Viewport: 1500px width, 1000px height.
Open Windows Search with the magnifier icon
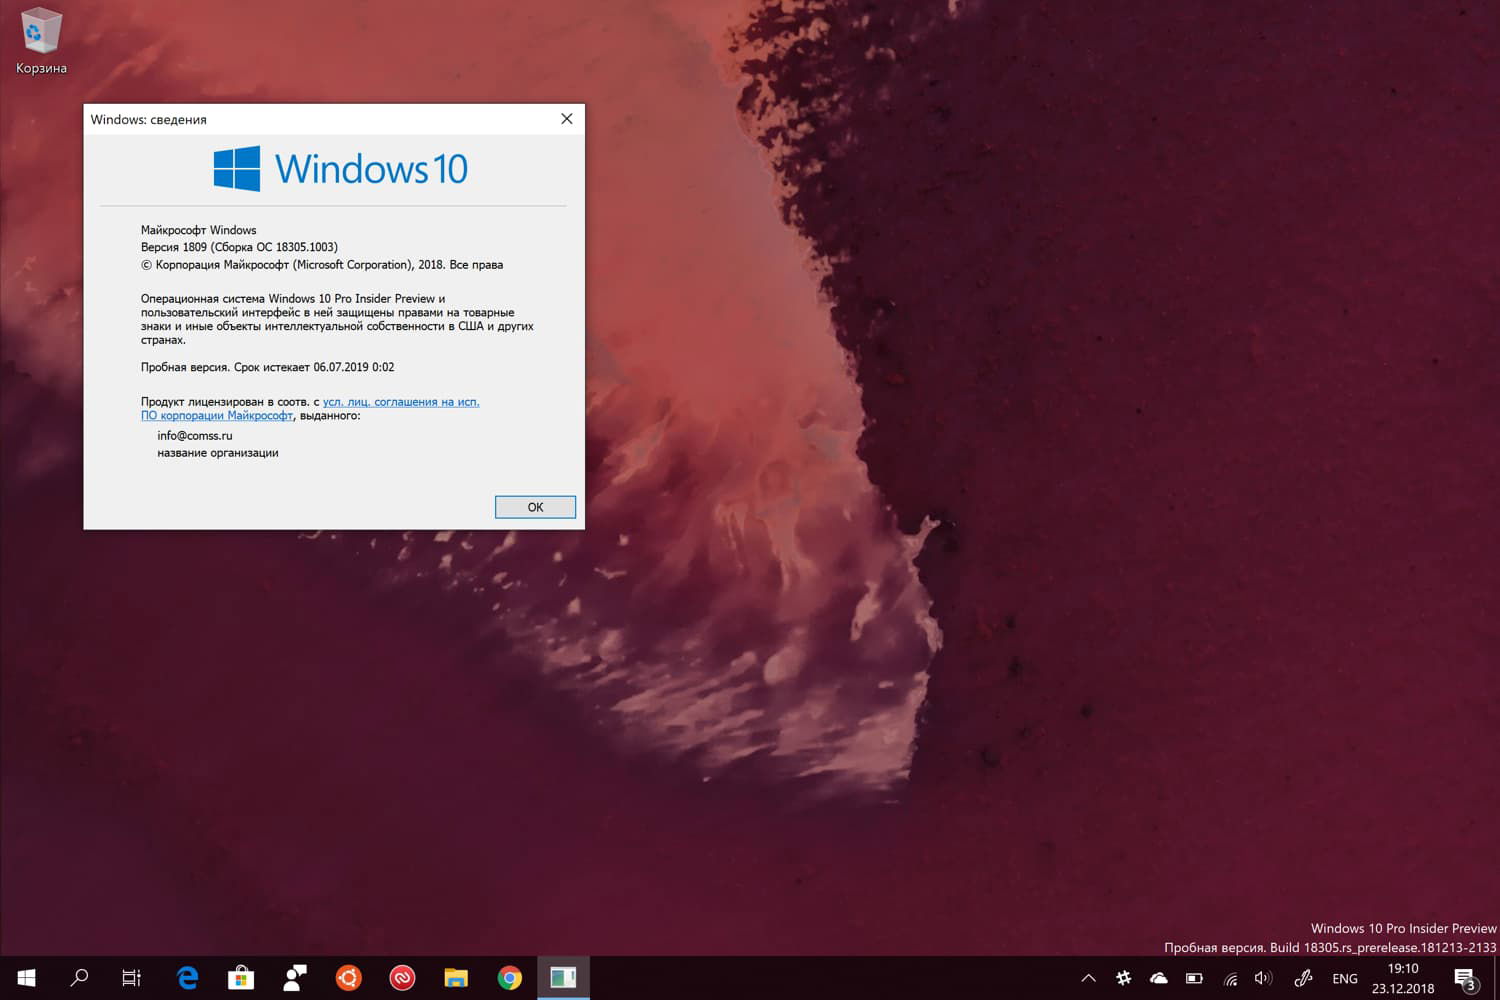coord(80,978)
